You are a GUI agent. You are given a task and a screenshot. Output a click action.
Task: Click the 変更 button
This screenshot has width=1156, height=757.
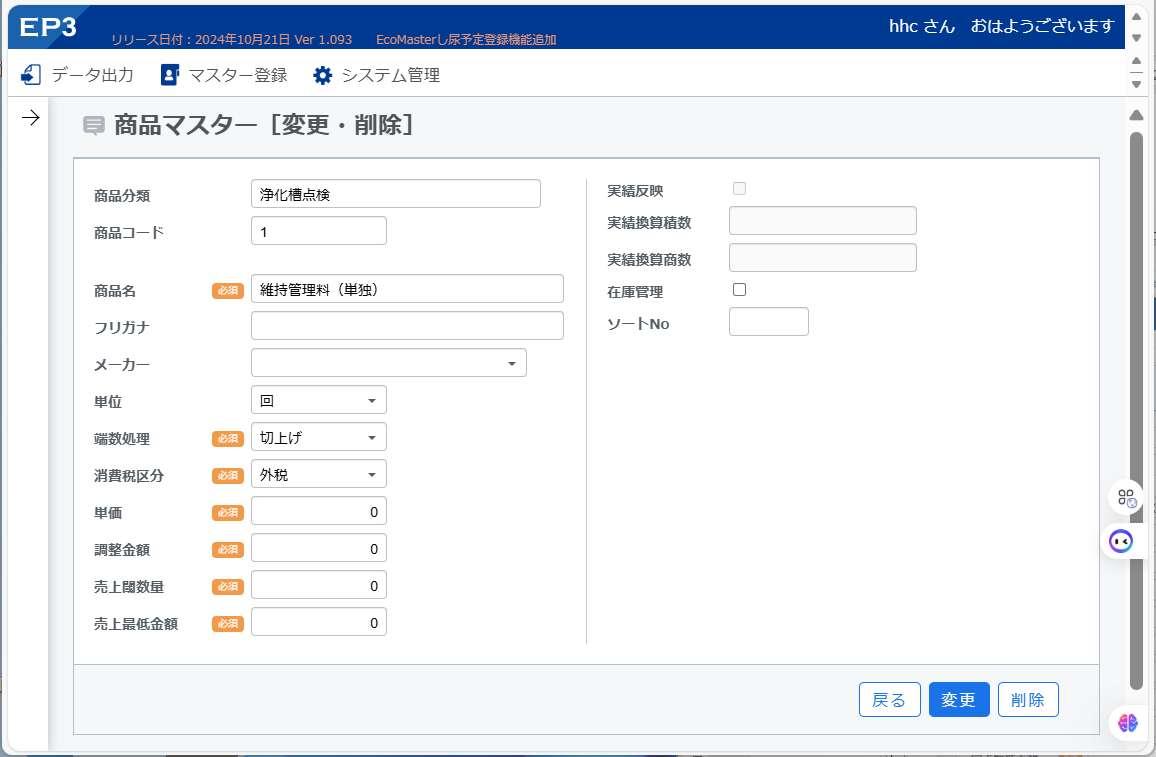958,700
